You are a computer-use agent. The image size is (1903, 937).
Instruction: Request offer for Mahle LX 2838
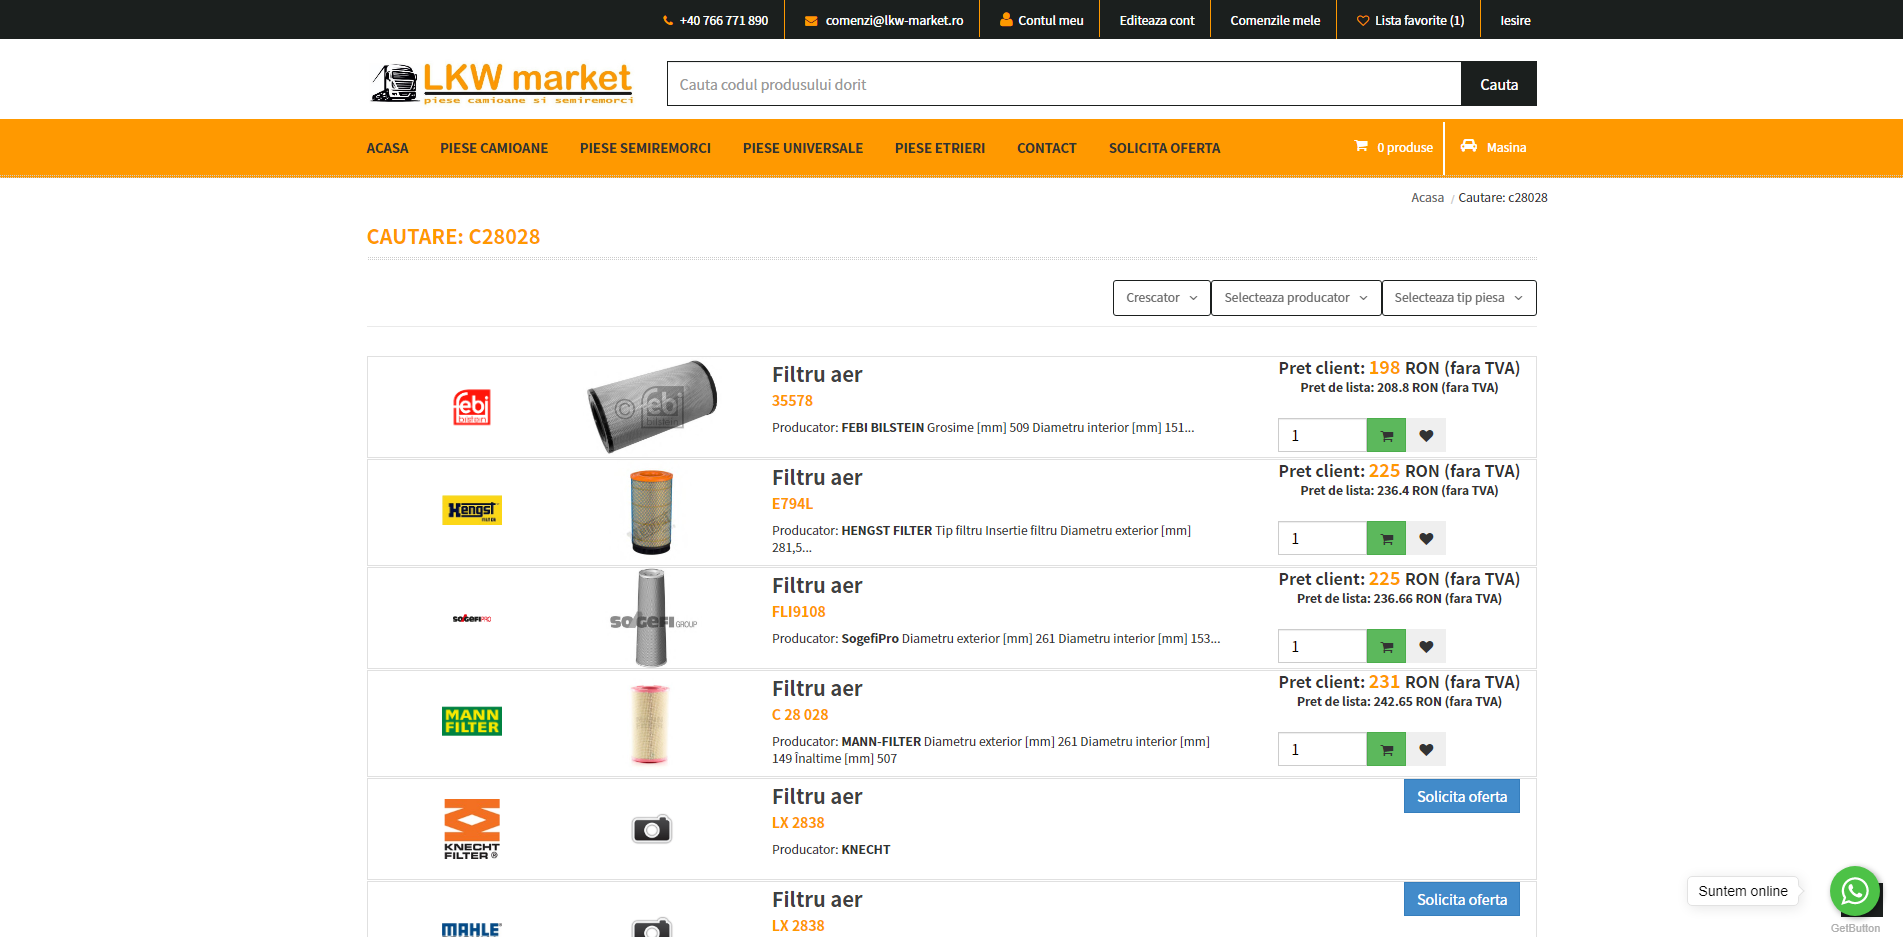coord(1462,899)
